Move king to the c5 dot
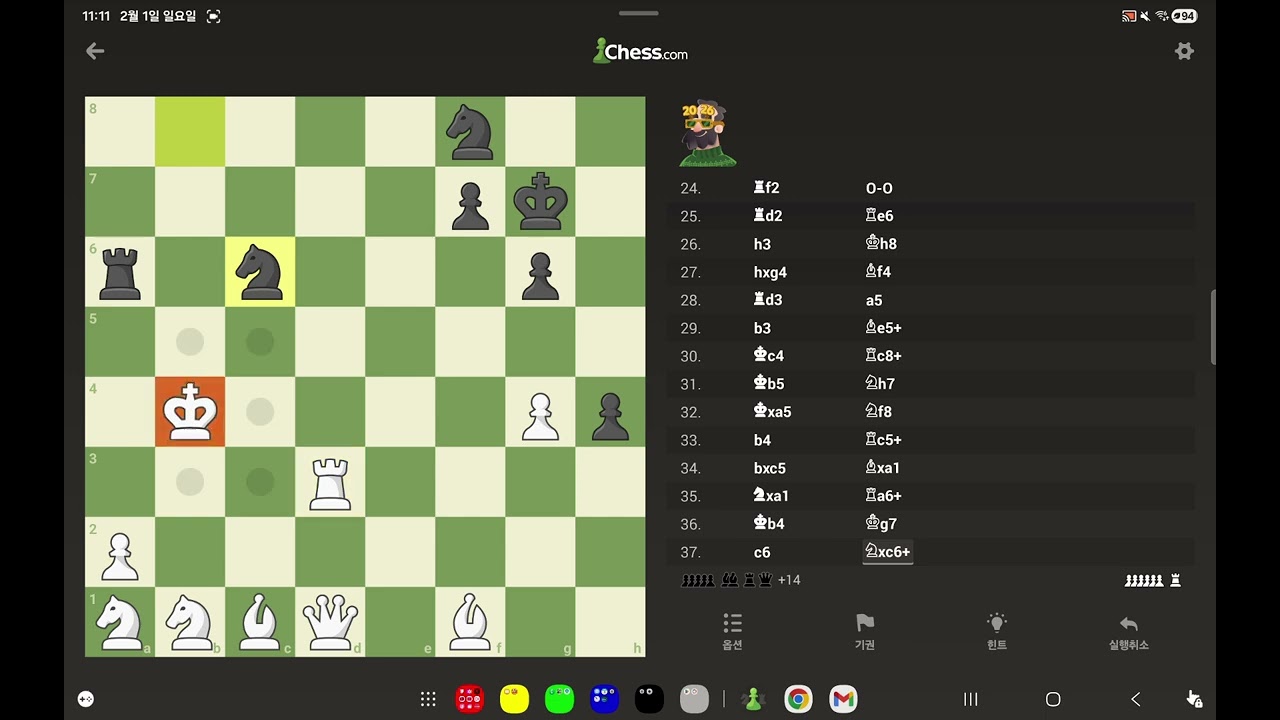Viewport: 1280px width, 720px height. click(260, 341)
